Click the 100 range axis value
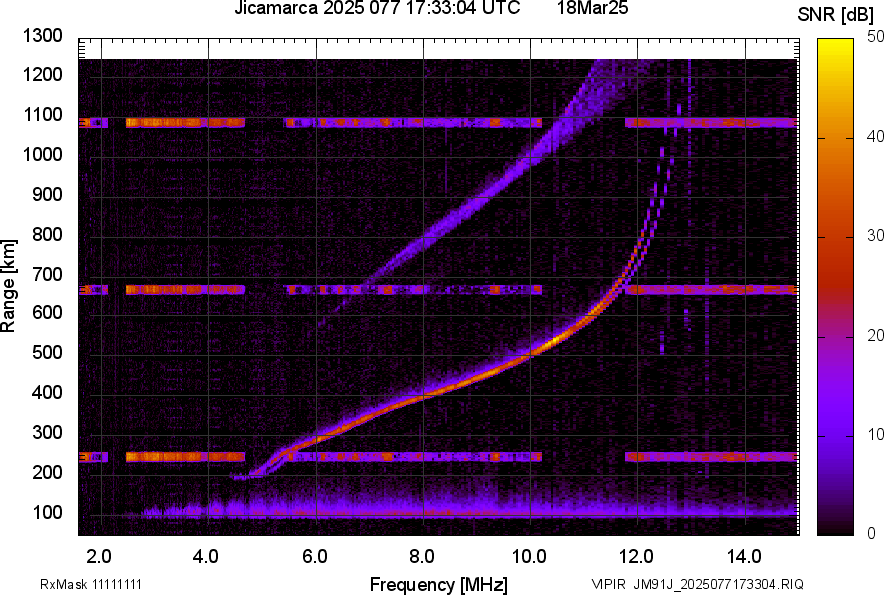The width and height of the screenshot is (884, 595). coord(47,513)
